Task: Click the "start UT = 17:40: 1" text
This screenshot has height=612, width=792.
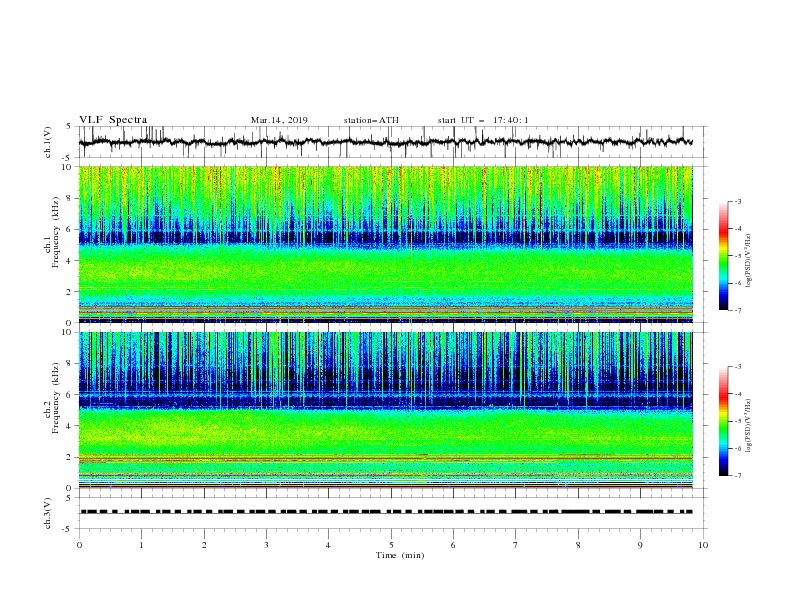Action: point(483,120)
